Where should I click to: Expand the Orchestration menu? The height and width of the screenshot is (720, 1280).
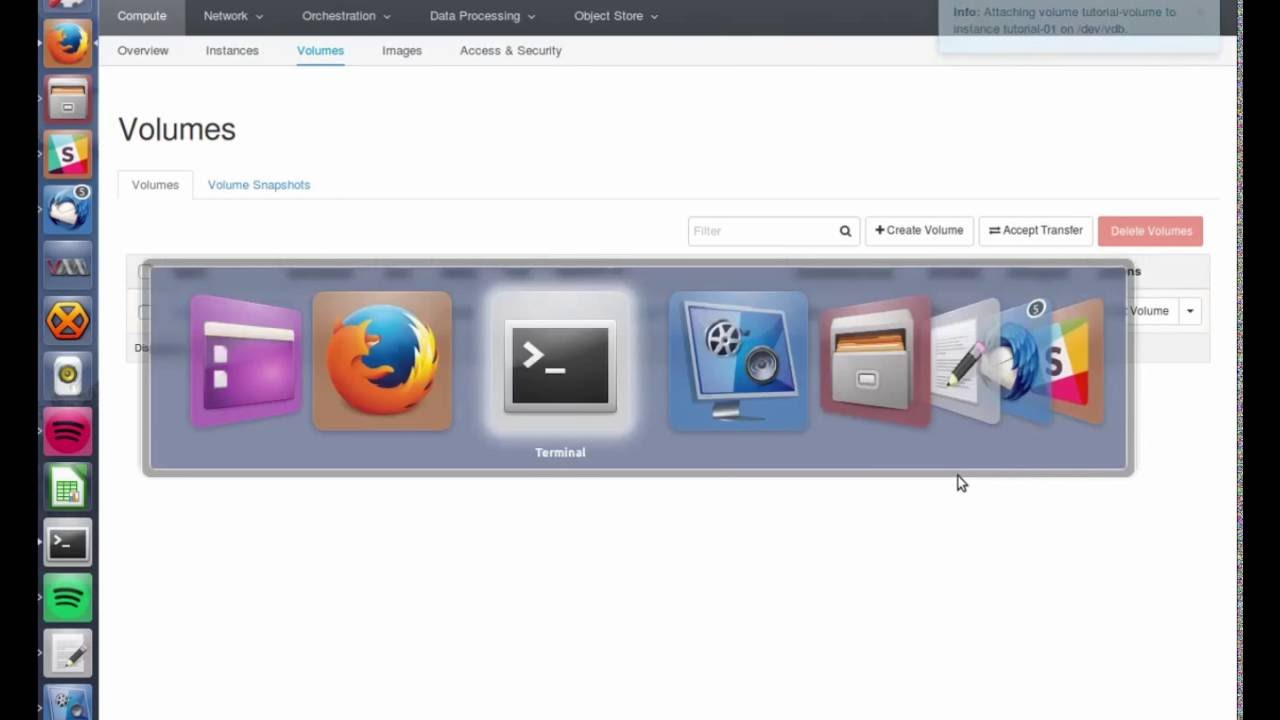click(346, 16)
